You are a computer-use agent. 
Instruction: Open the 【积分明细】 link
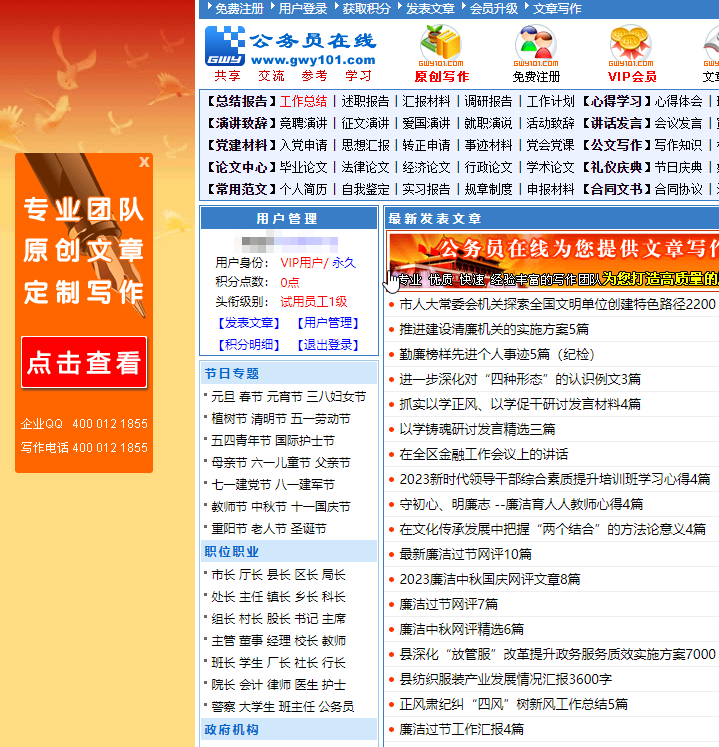pos(249,345)
